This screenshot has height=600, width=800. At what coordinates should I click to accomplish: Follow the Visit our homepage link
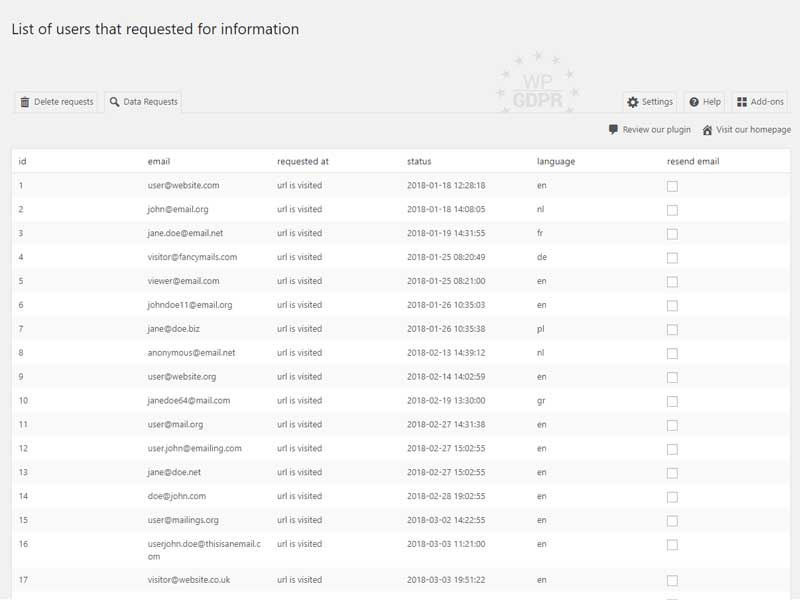[753, 130]
